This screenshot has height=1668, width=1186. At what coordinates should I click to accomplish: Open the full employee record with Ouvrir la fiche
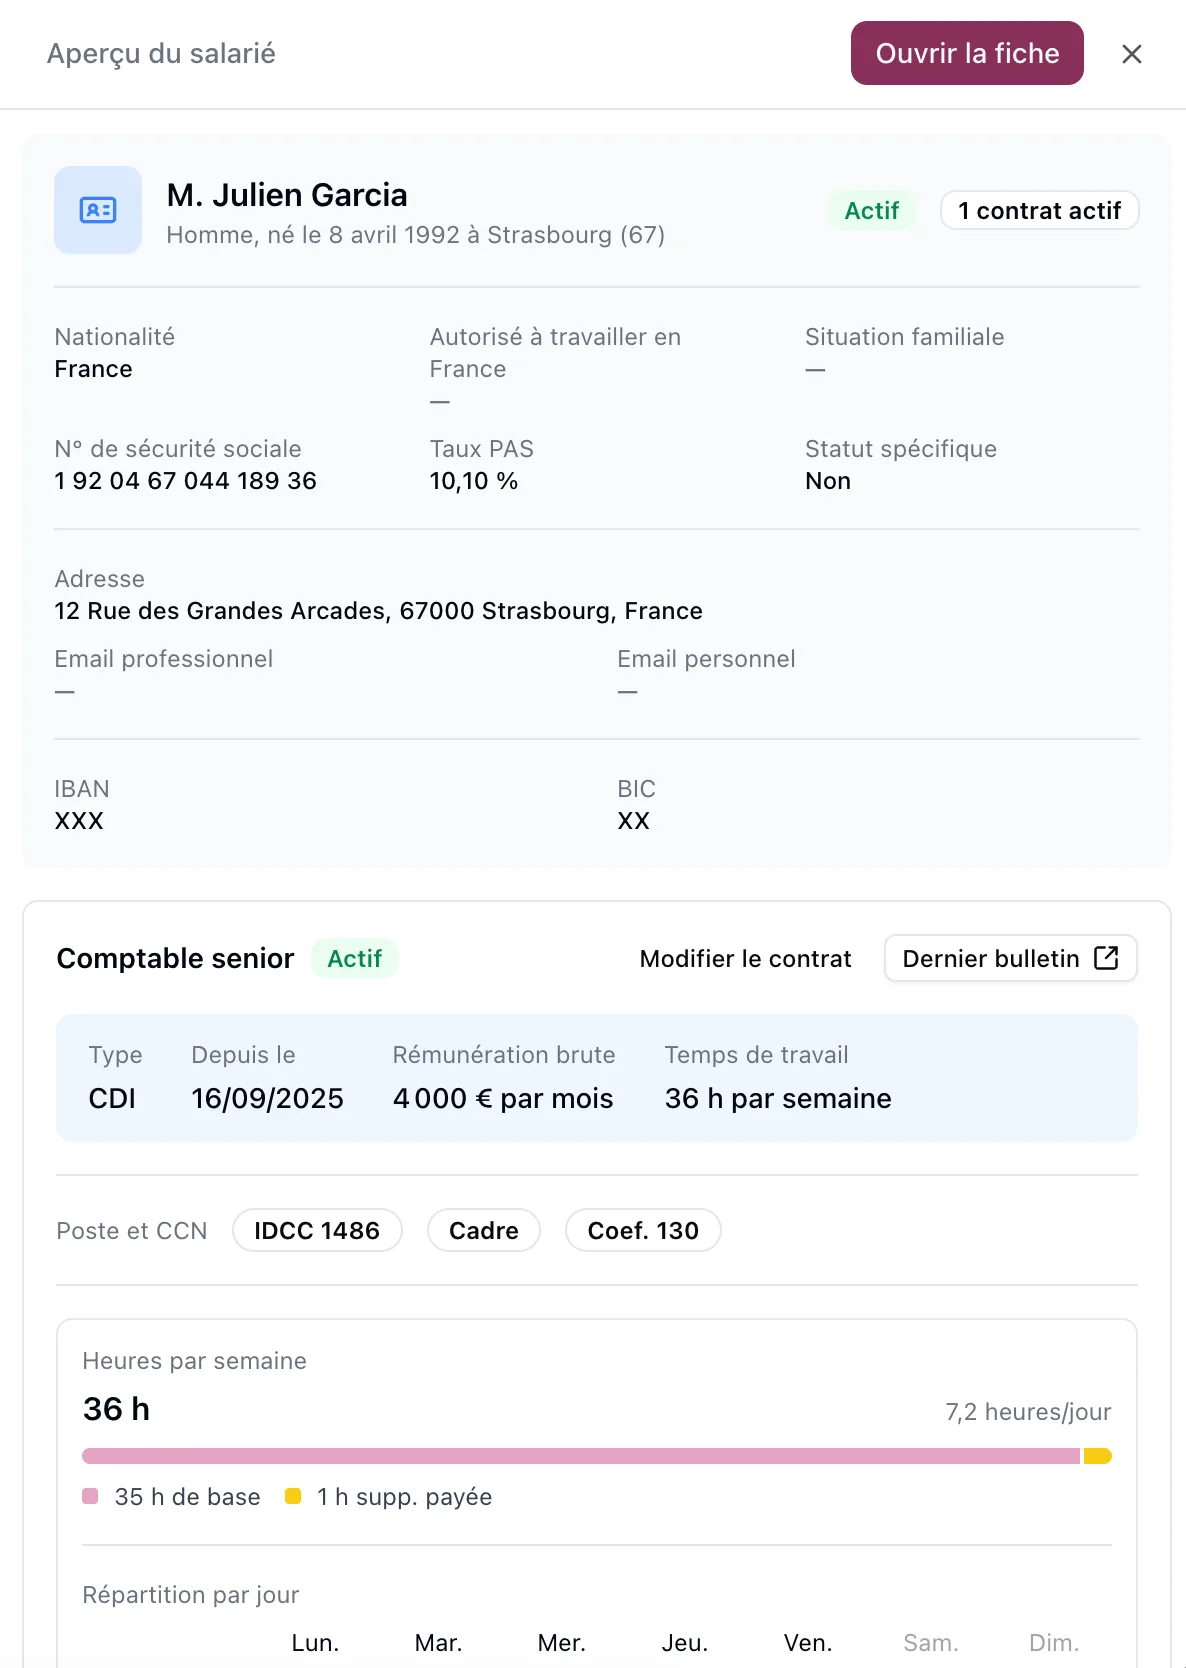967,53
